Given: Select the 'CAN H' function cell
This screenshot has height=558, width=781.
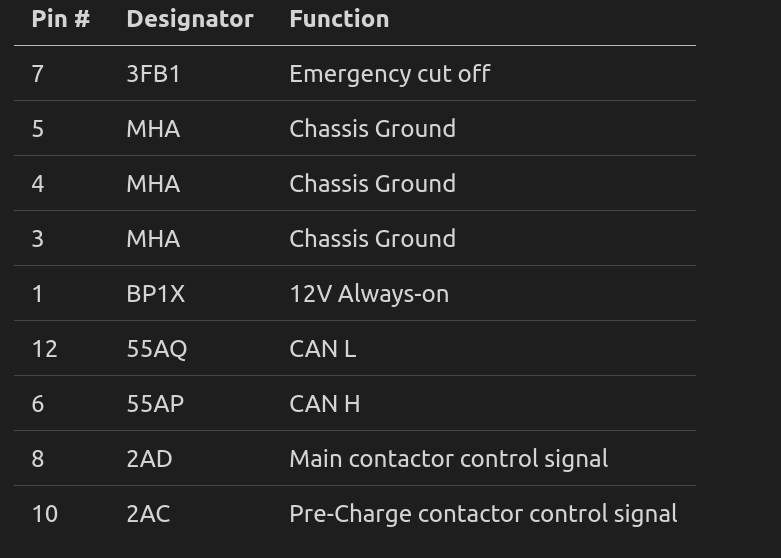Looking at the screenshot, I should [x=324, y=404].
